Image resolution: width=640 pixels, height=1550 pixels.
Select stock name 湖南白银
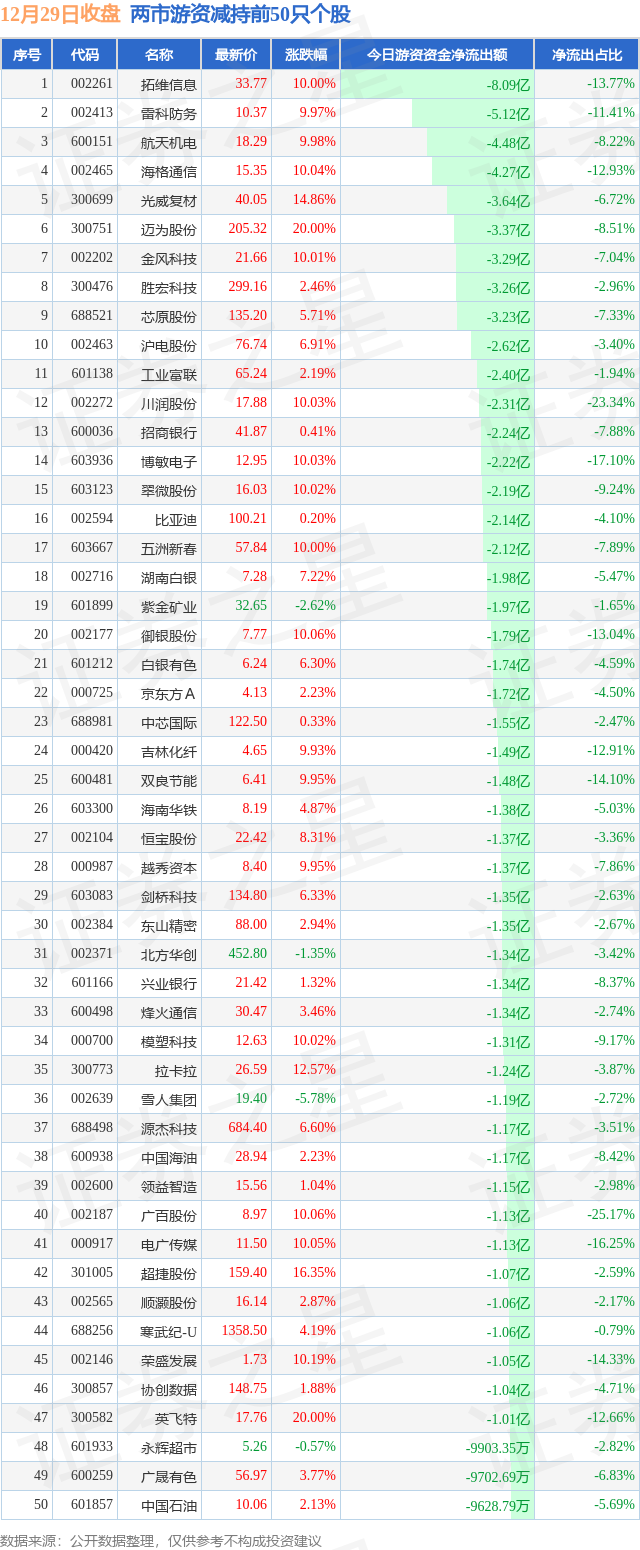click(x=170, y=577)
